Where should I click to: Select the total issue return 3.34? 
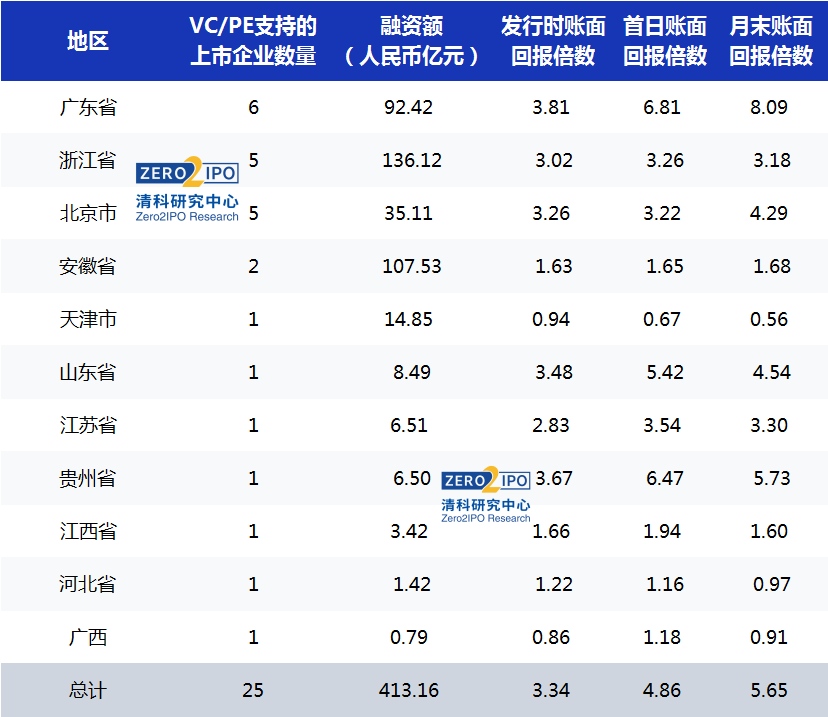point(551,690)
